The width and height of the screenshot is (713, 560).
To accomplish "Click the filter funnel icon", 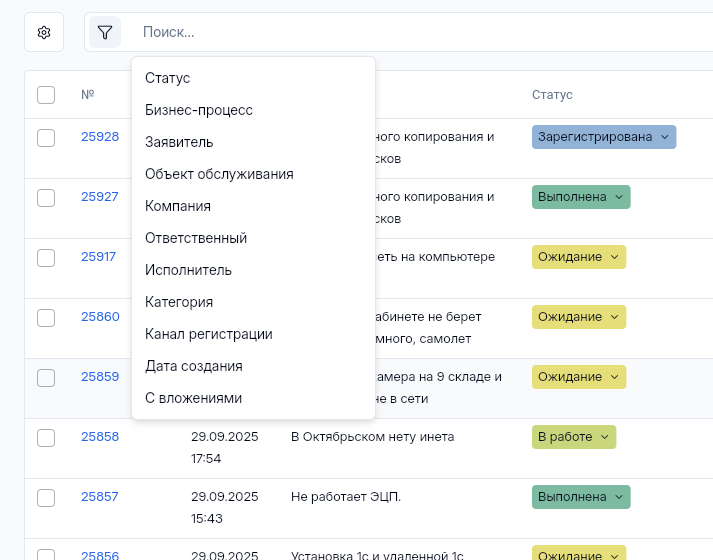I will coord(105,33).
